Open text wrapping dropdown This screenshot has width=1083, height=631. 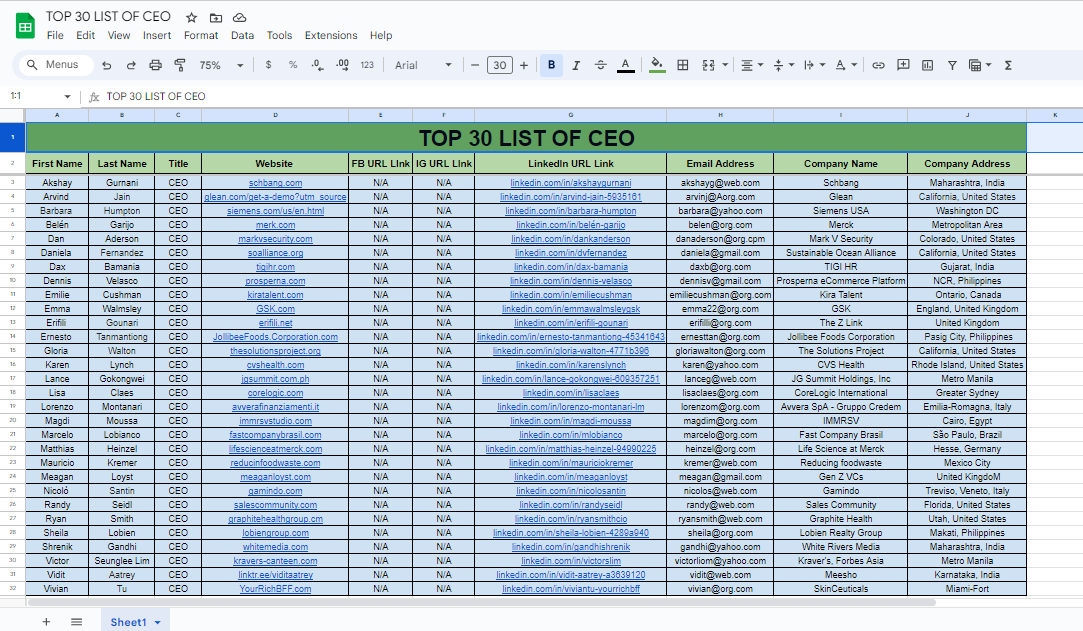point(814,65)
